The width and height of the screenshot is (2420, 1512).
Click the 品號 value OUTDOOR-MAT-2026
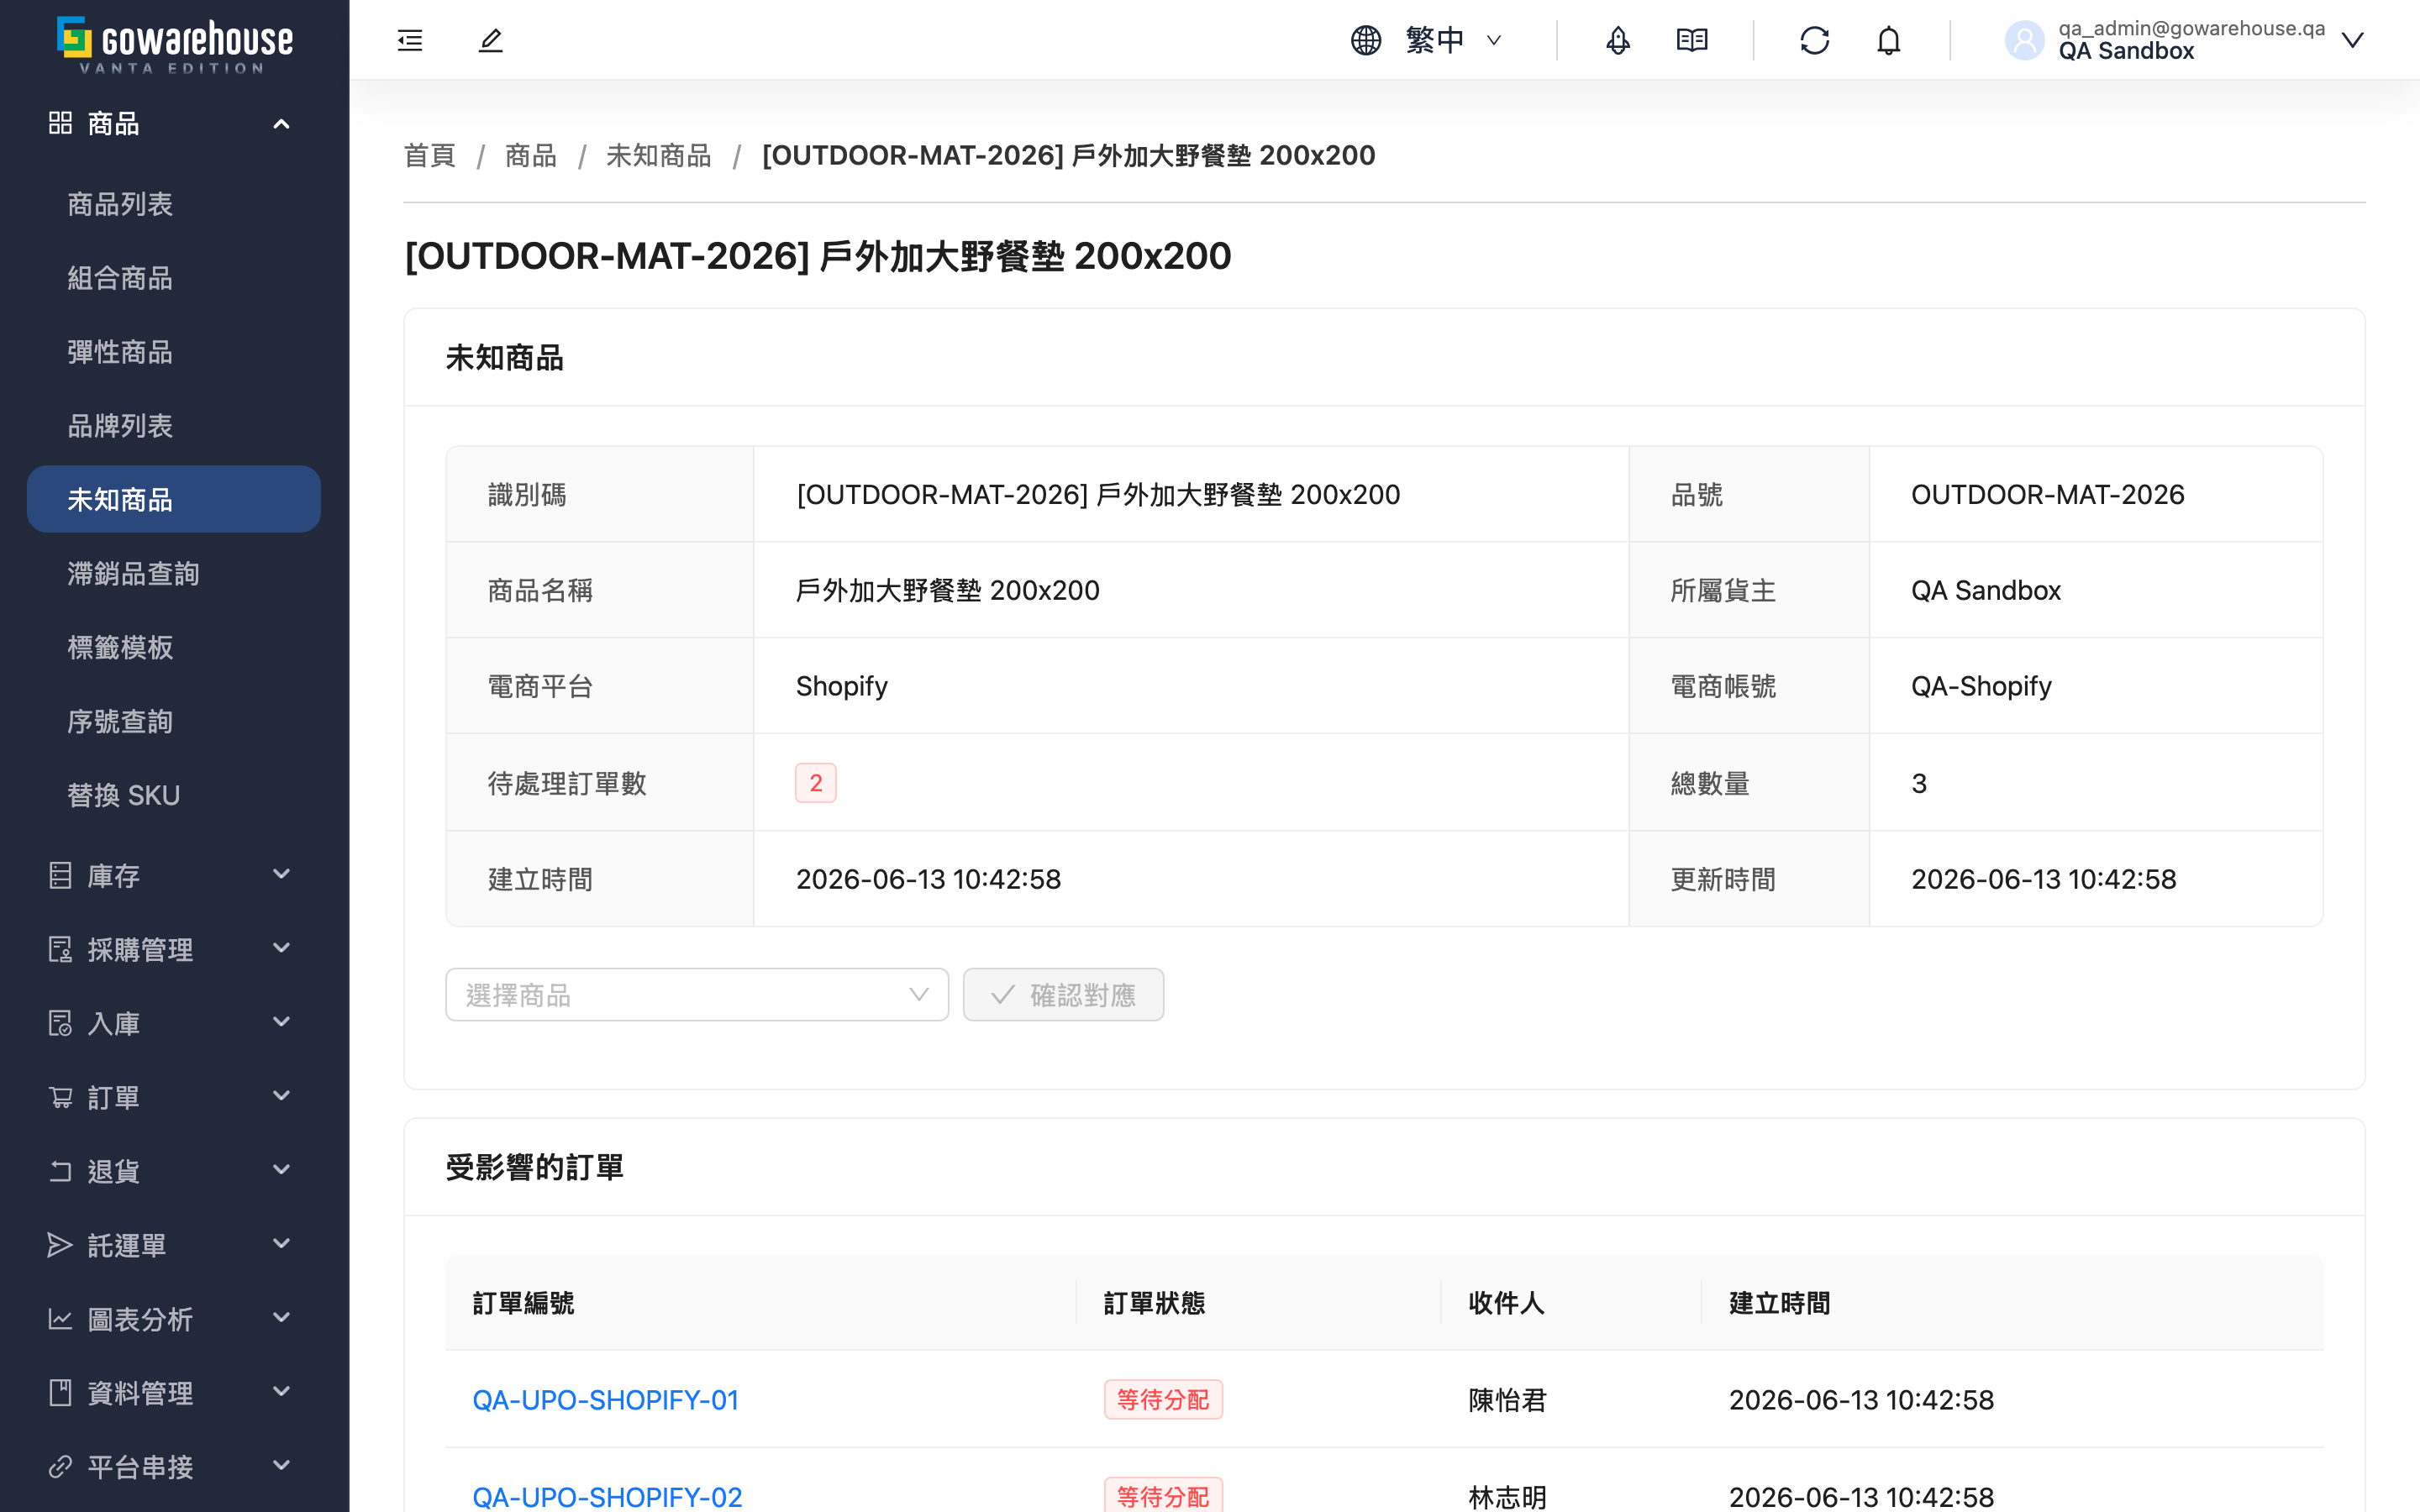2047,495
